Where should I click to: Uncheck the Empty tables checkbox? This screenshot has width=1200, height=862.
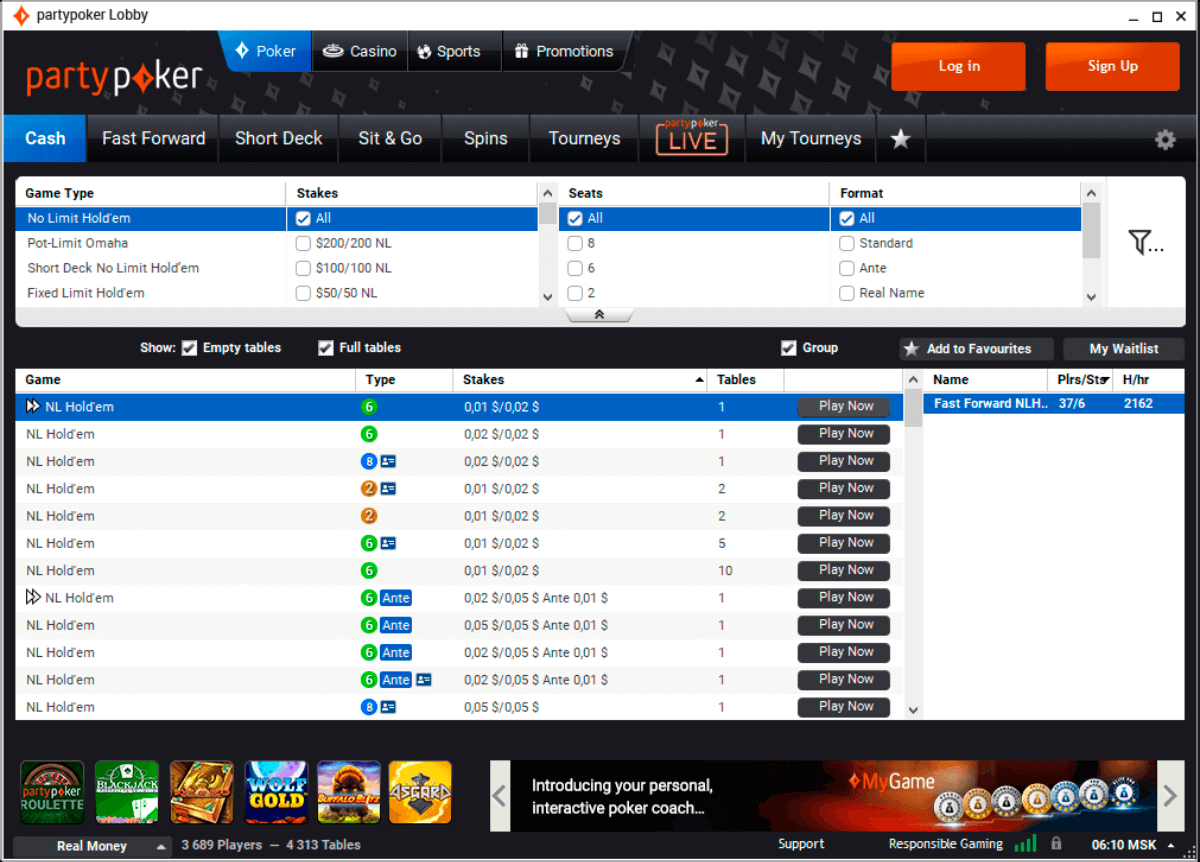(x=190, y=348)
